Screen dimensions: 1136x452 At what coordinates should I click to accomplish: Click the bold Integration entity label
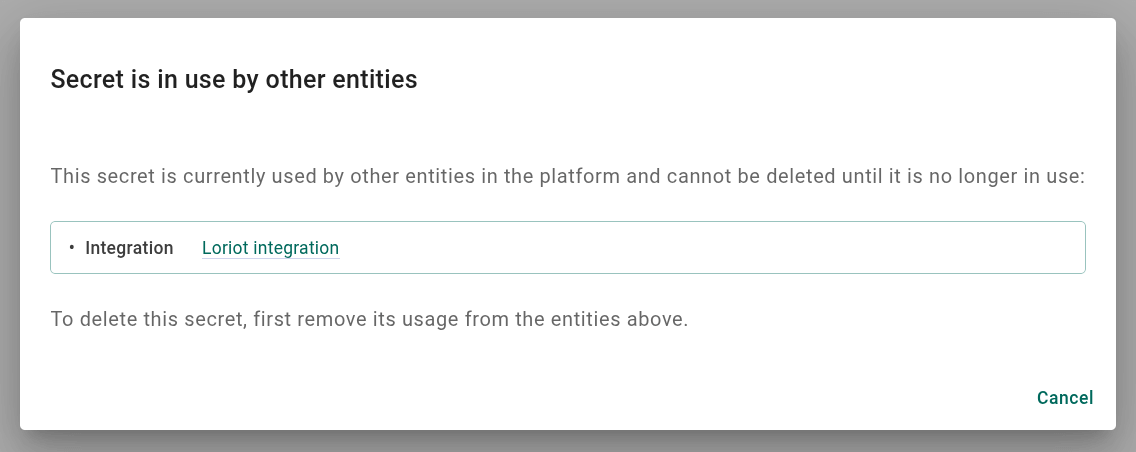coord(129,248)
